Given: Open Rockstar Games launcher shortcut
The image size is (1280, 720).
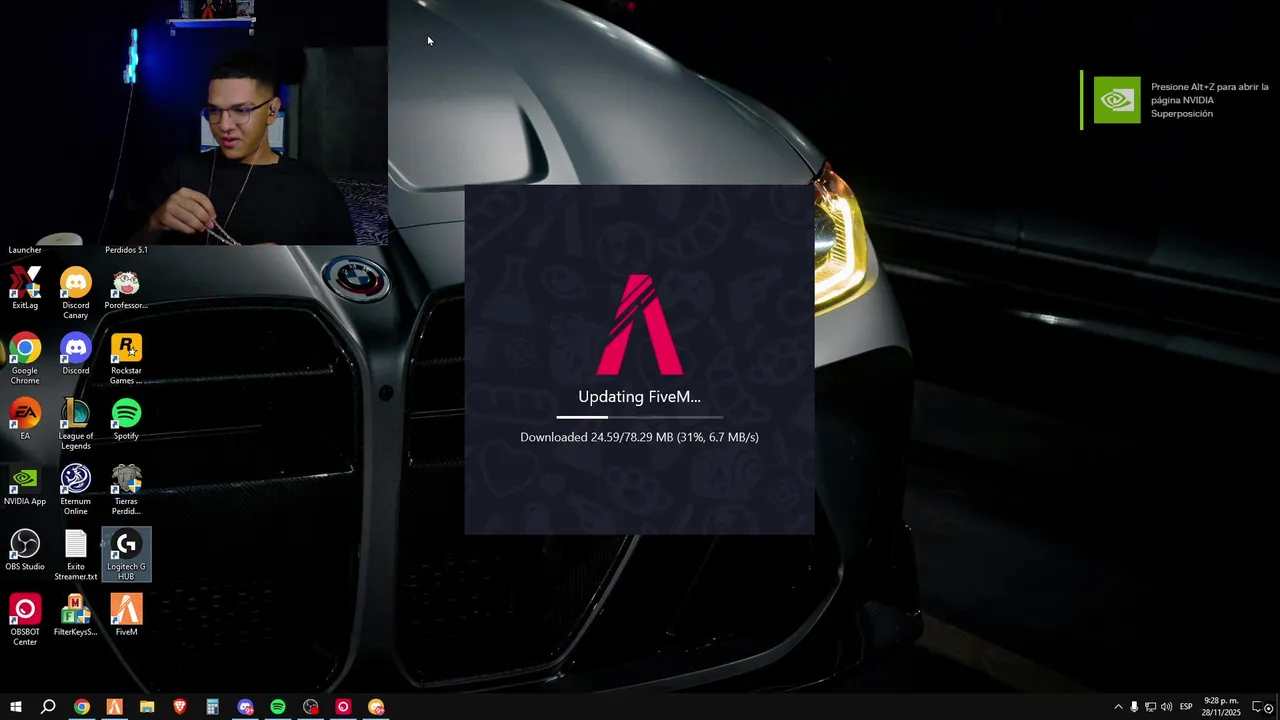Looking at the screenshot, I should point(126,359).
